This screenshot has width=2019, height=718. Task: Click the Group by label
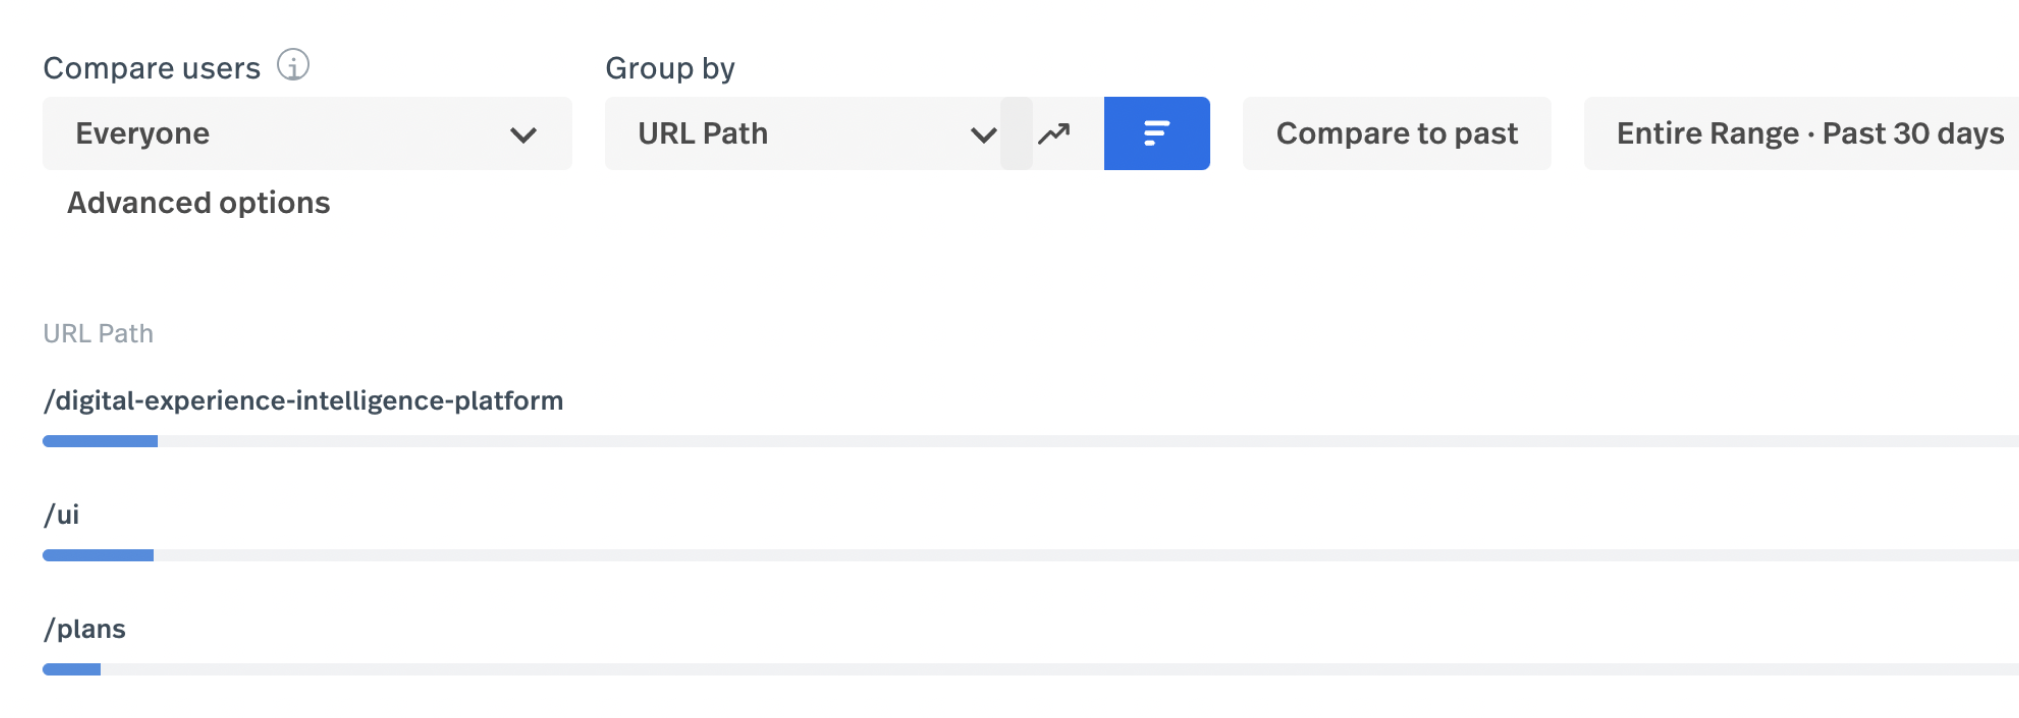tap(670, 68)
